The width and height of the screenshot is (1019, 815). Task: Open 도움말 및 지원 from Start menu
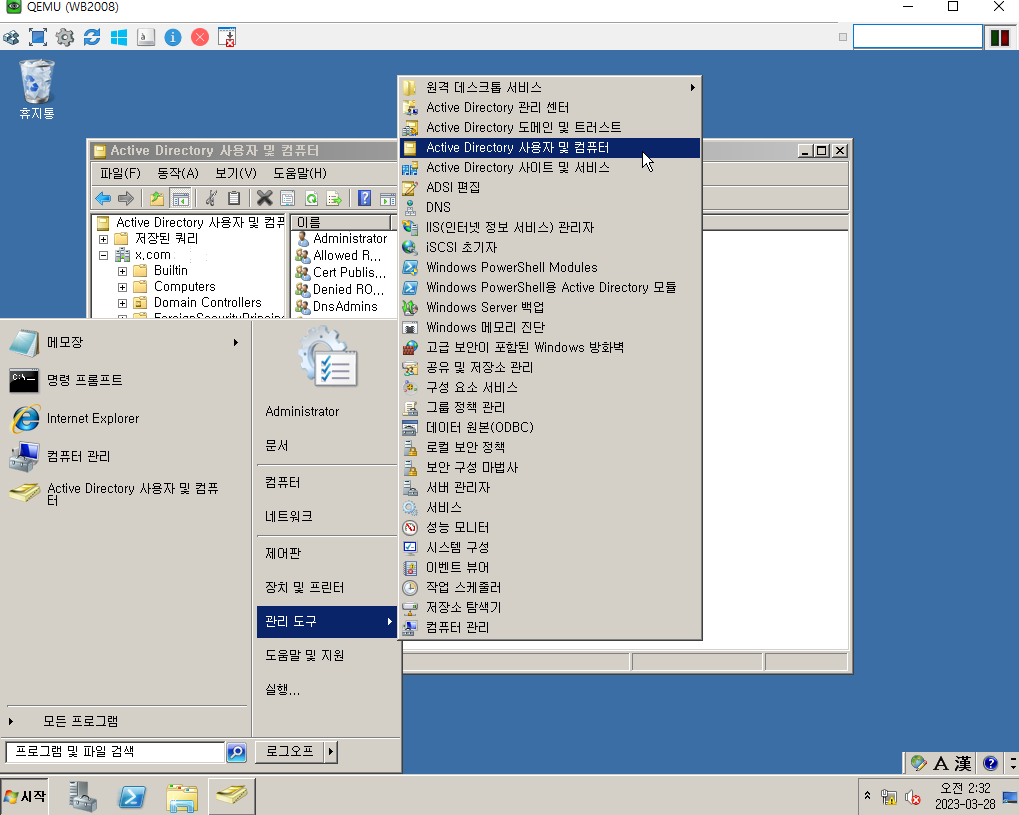point(327,655)
